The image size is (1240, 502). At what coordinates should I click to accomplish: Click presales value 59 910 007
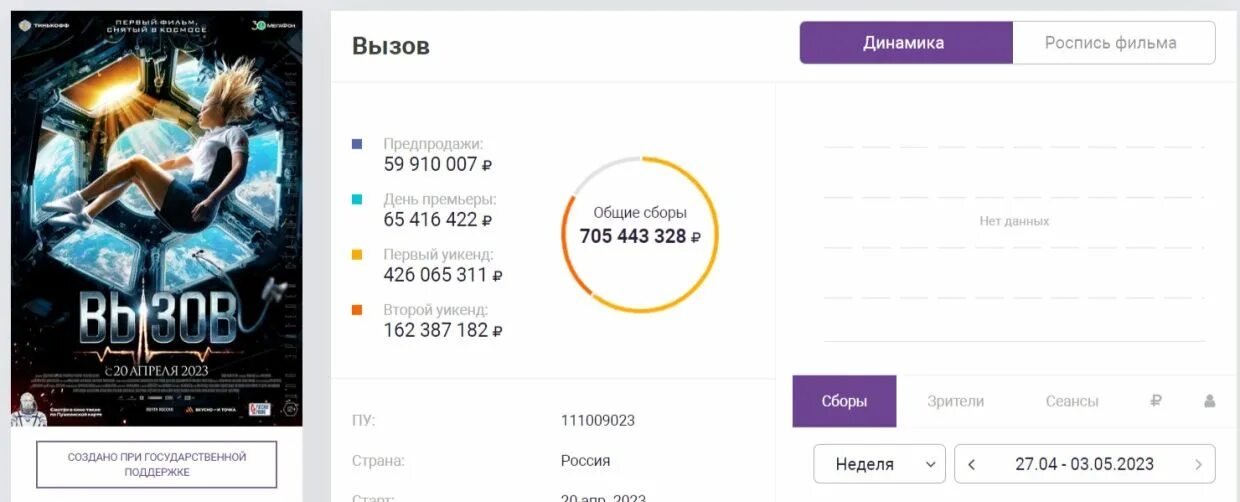tap(438, 164)
